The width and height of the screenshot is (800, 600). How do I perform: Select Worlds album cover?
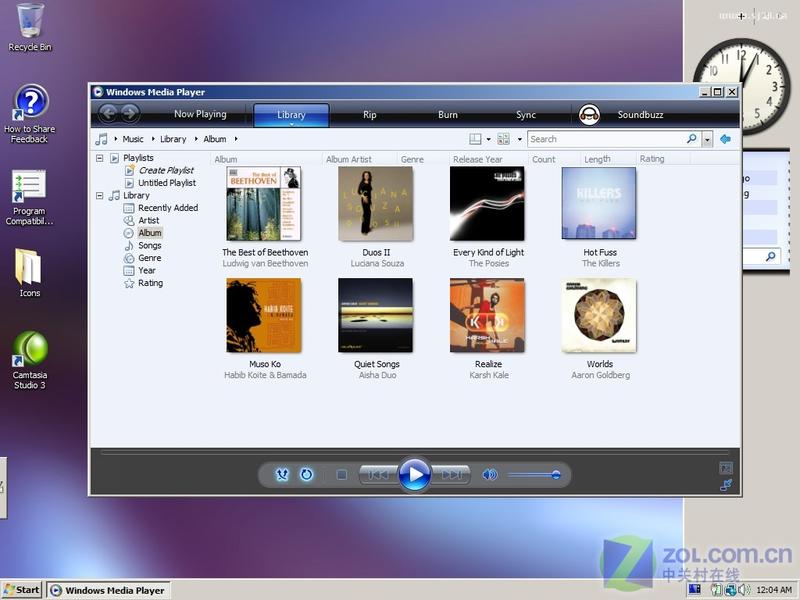point(599,315)
